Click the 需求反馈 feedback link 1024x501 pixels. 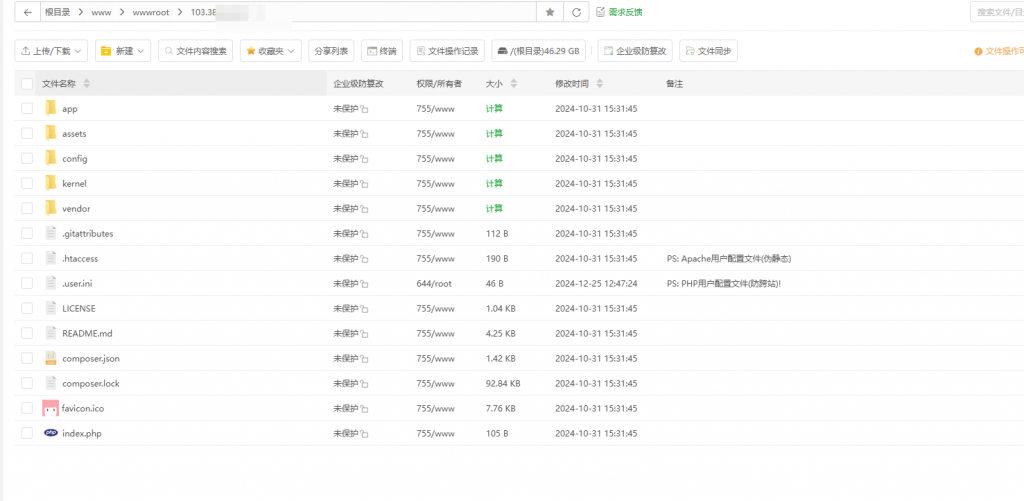[620, 12]
